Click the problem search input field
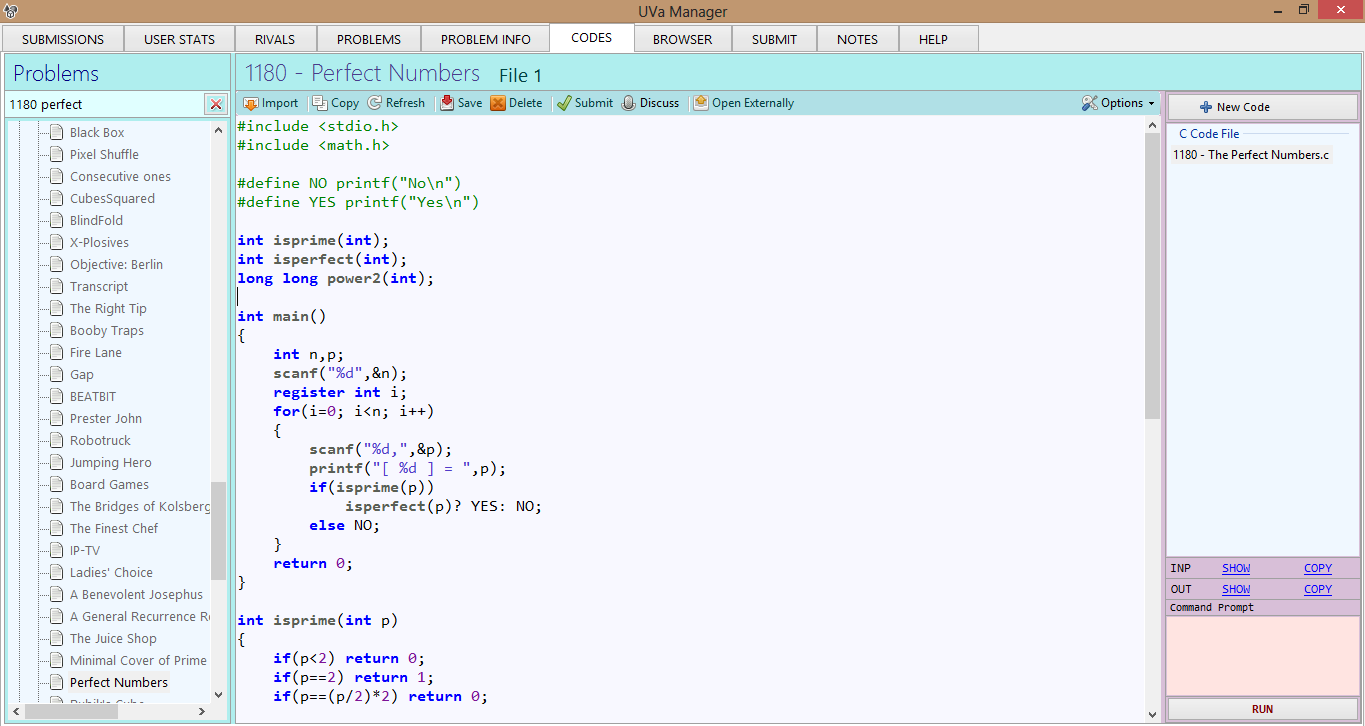This screenshot has width=1365, height=726. click(x=105, y=104)
